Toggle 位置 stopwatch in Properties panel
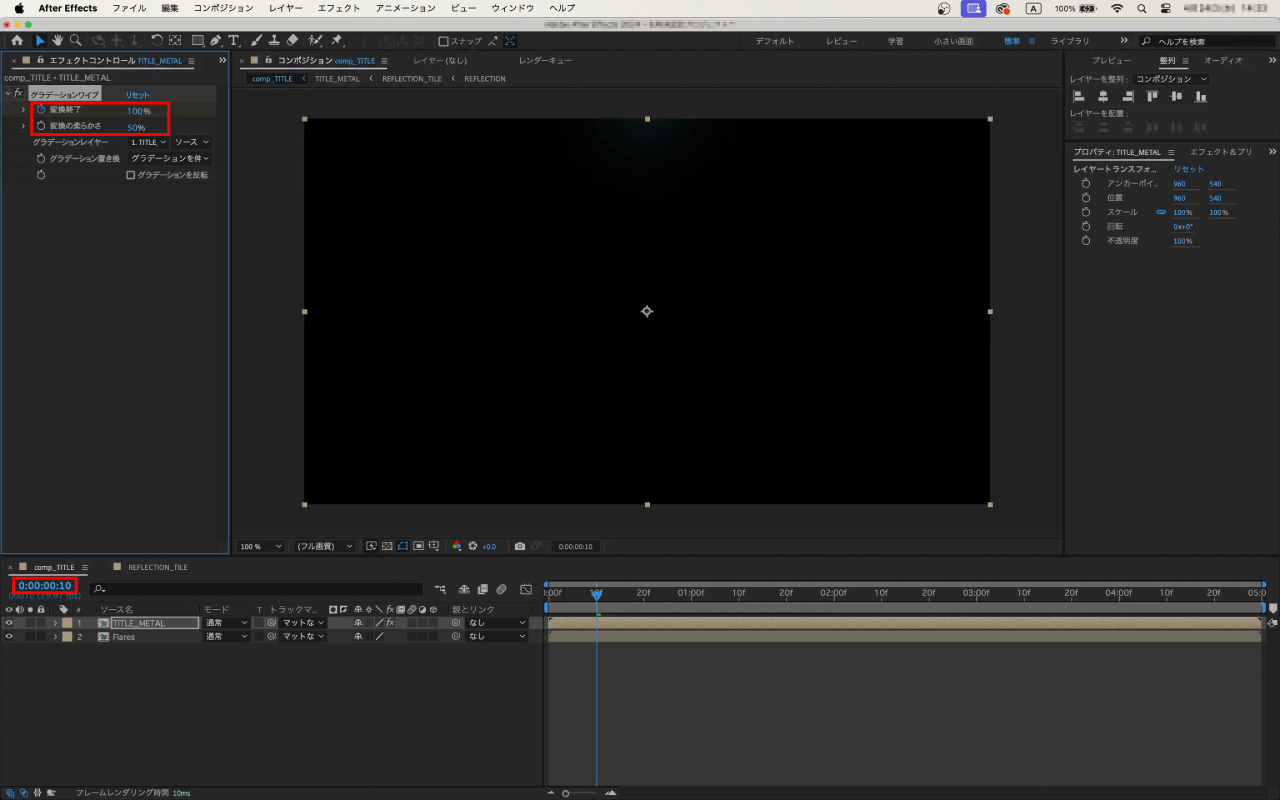Viewport: 1280px width, 800px height. click(x=1085, y=198)
